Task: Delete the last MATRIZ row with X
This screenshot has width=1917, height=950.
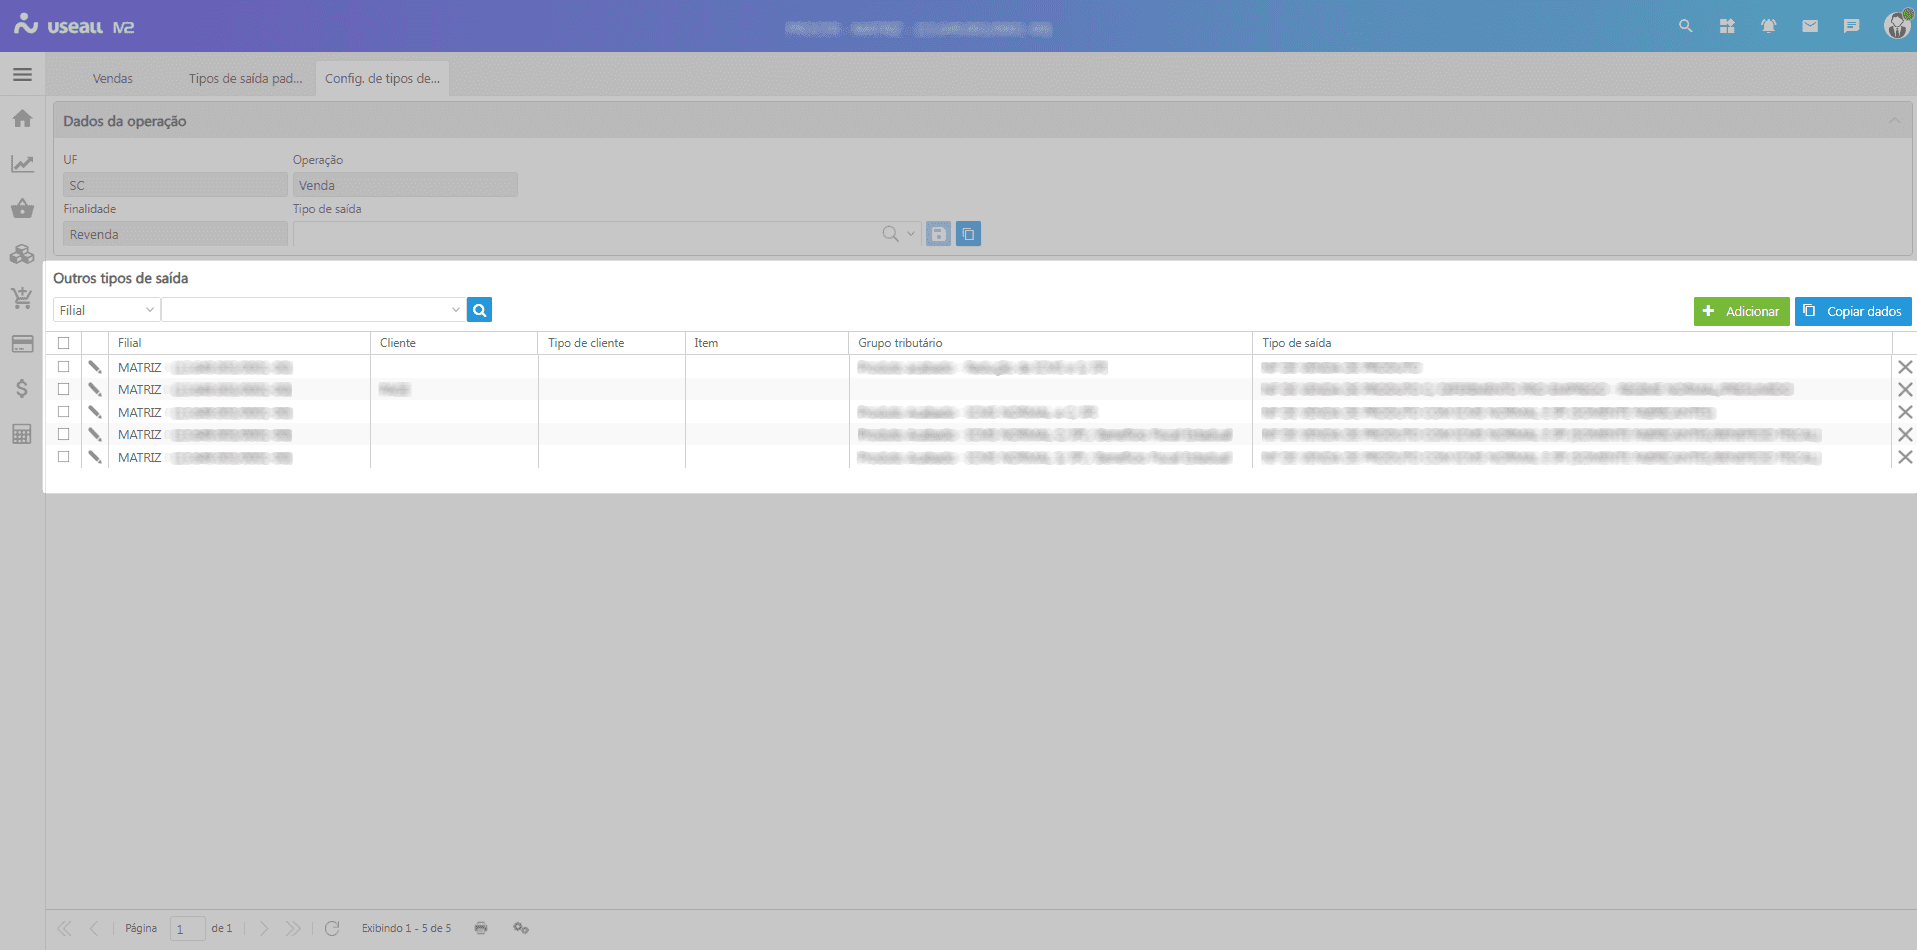Action: (1904, 457)
